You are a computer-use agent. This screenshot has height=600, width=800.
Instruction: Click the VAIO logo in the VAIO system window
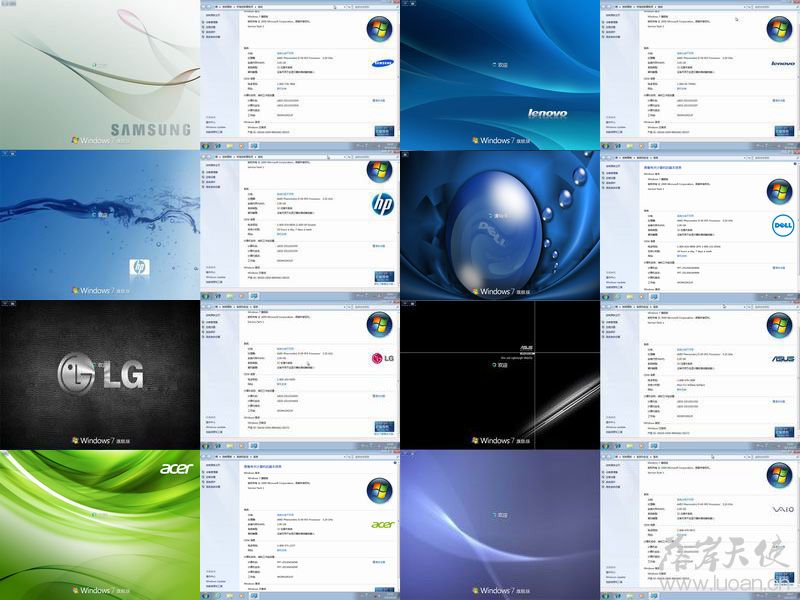783,509
